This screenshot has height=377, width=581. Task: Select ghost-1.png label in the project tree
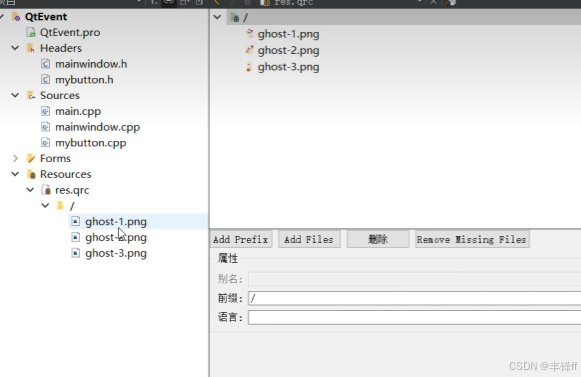116,222
